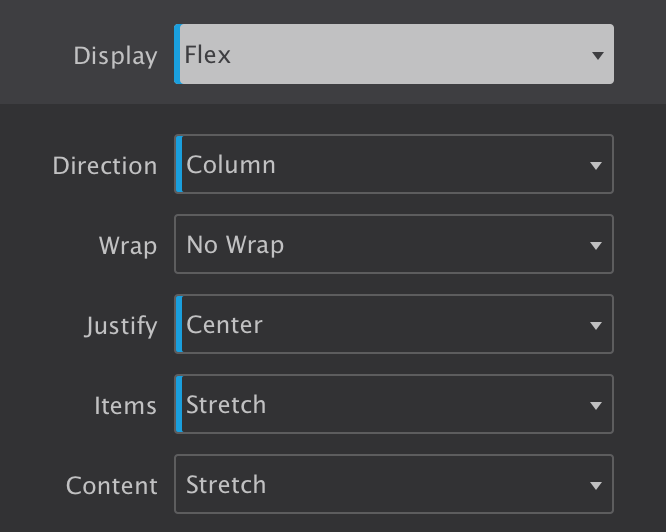
Task: Click the blue modified marker on Items
Action: 179,405
